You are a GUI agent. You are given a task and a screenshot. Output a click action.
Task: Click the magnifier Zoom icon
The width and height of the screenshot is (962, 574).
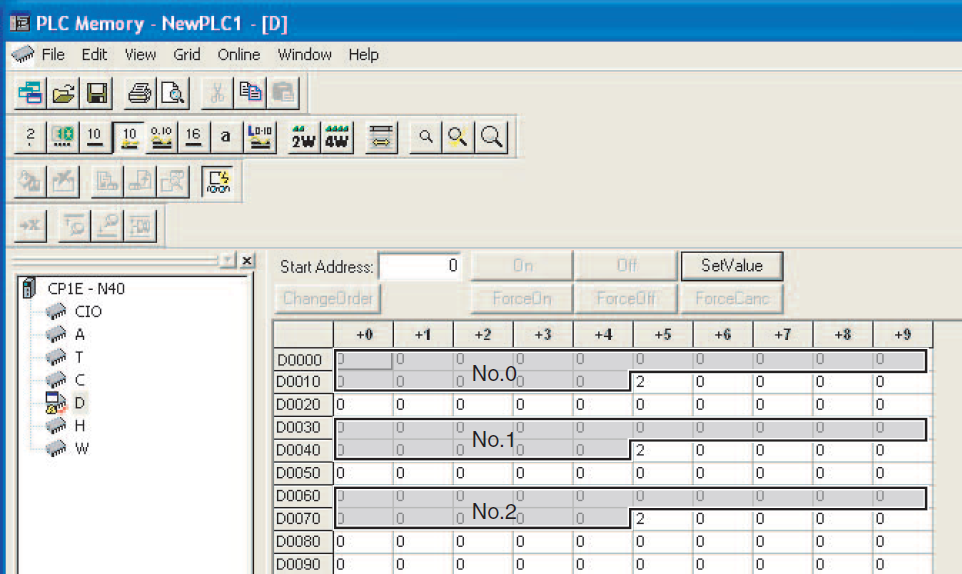(491, 137)
